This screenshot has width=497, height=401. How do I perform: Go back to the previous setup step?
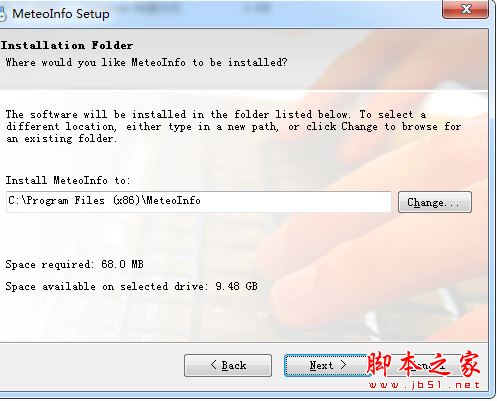click(x=228, y=365)
